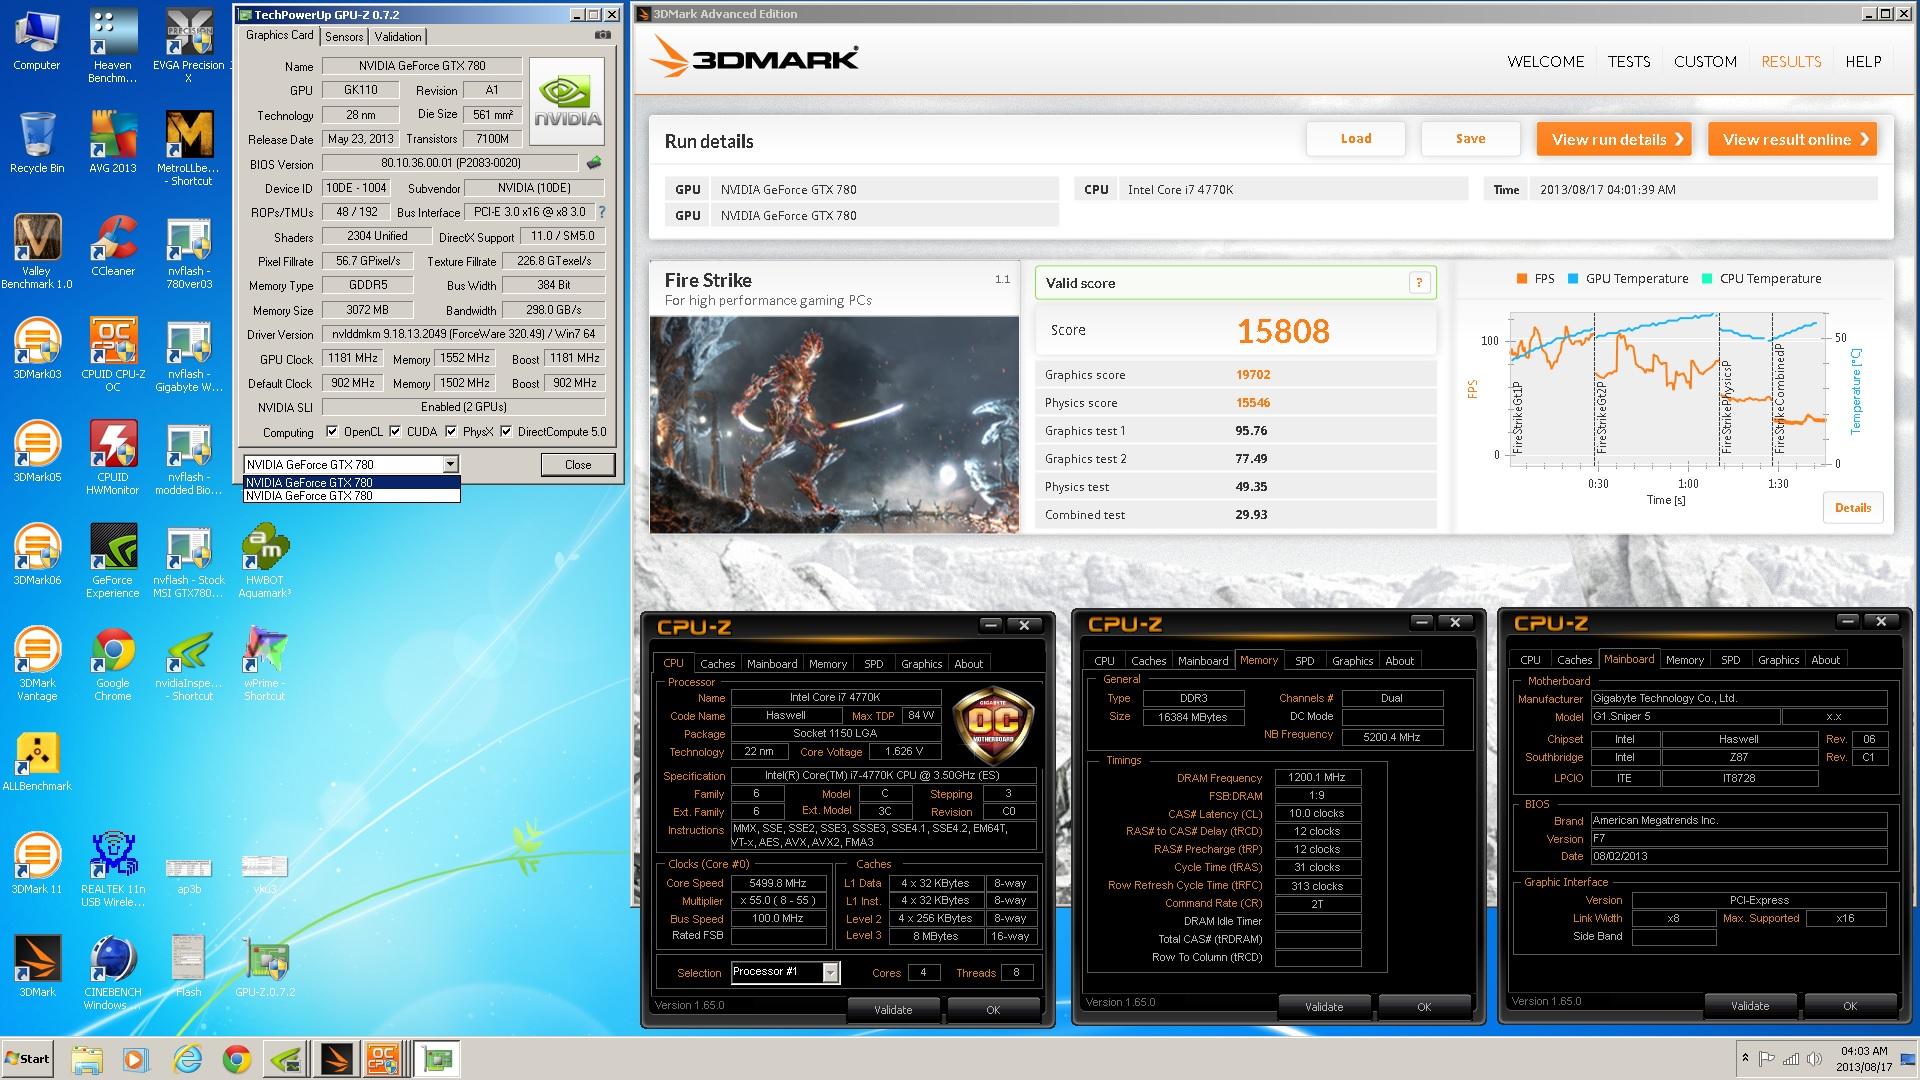The image size is (1920, 1080).
Task: Open HELP in 3DMark navigation
Action: coord(1863,61)
